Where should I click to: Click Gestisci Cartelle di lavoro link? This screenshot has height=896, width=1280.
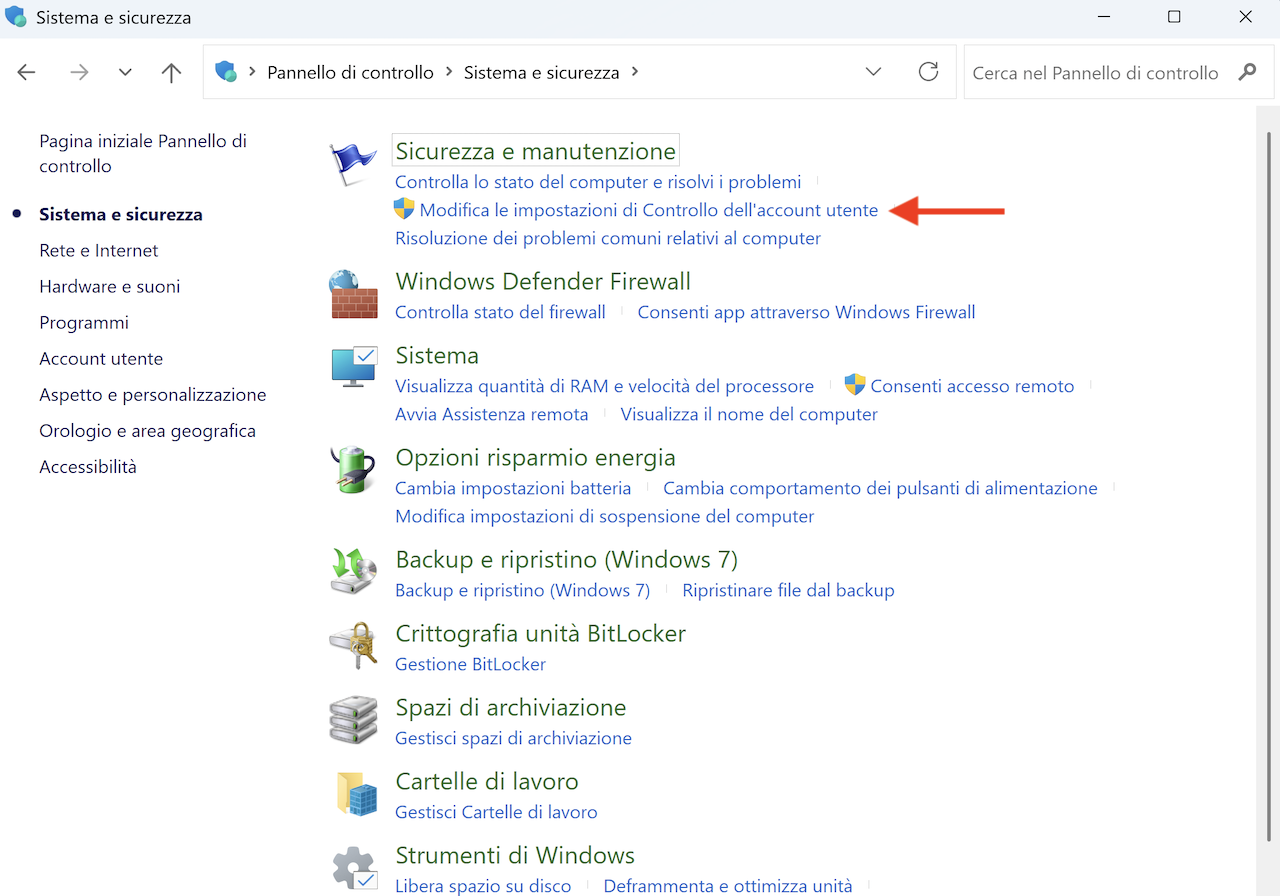(496, 812)
